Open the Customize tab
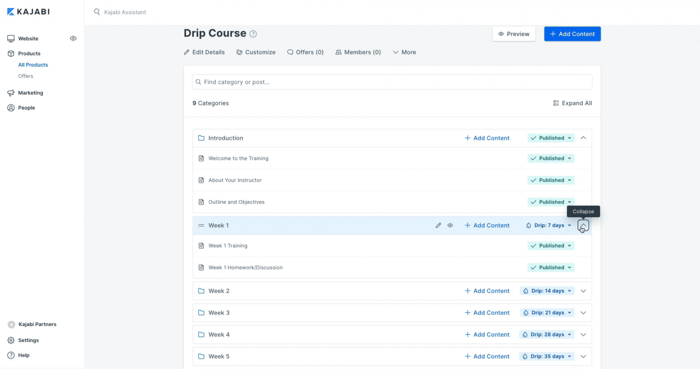This screenshot has width=700, height=369. (256, 52)
